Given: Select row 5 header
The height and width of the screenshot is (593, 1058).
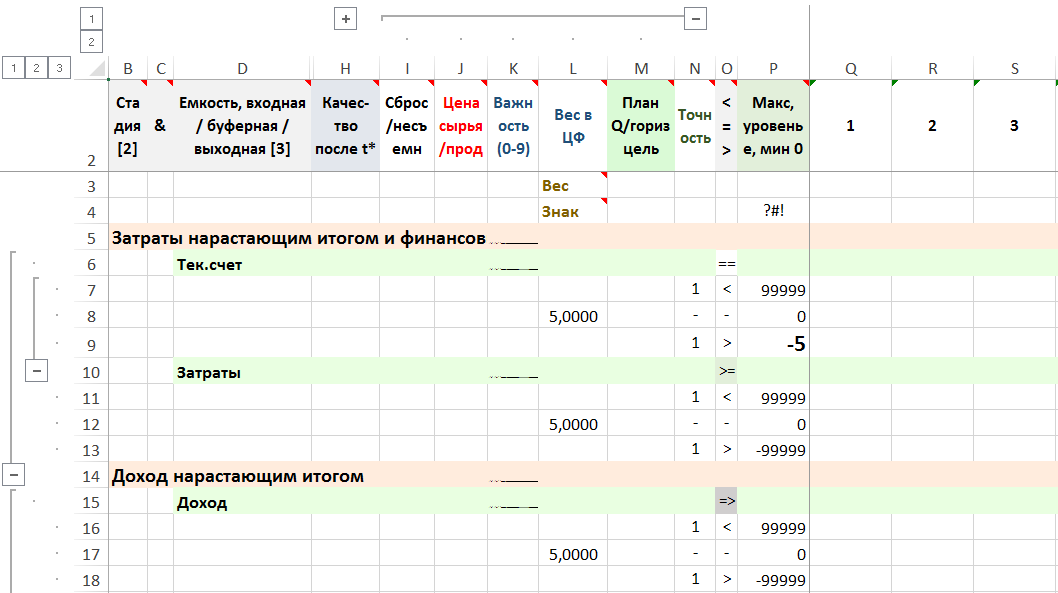Looking at the screenshot, I should point(91,238).
